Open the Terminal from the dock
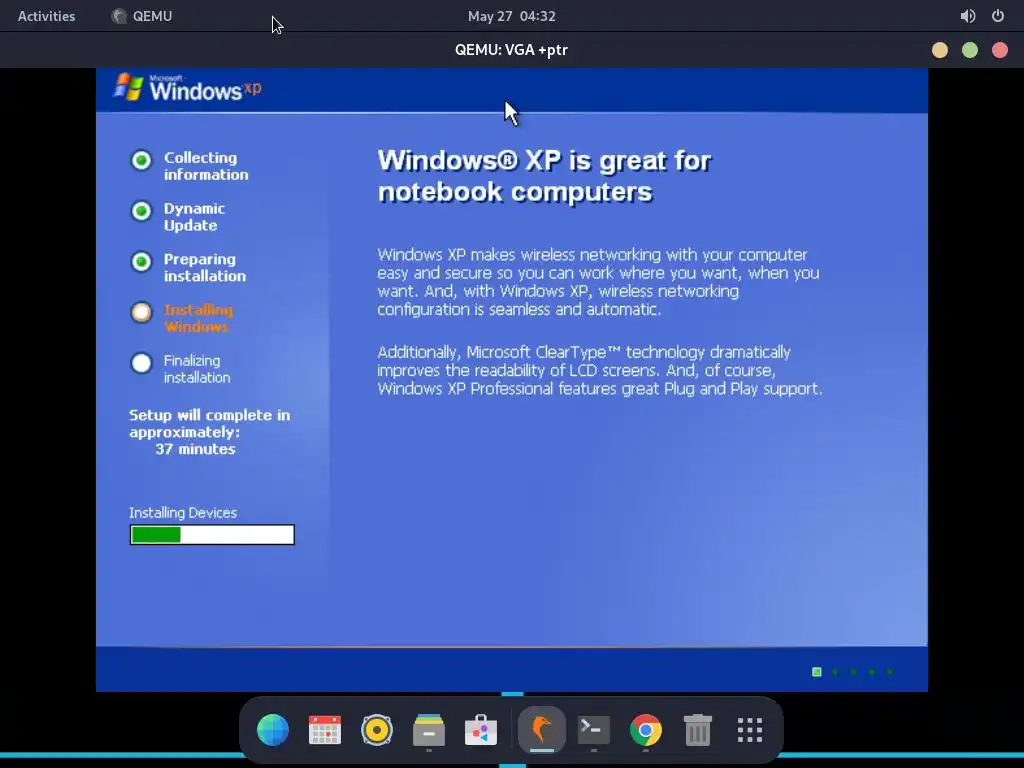 coord(594,729)
